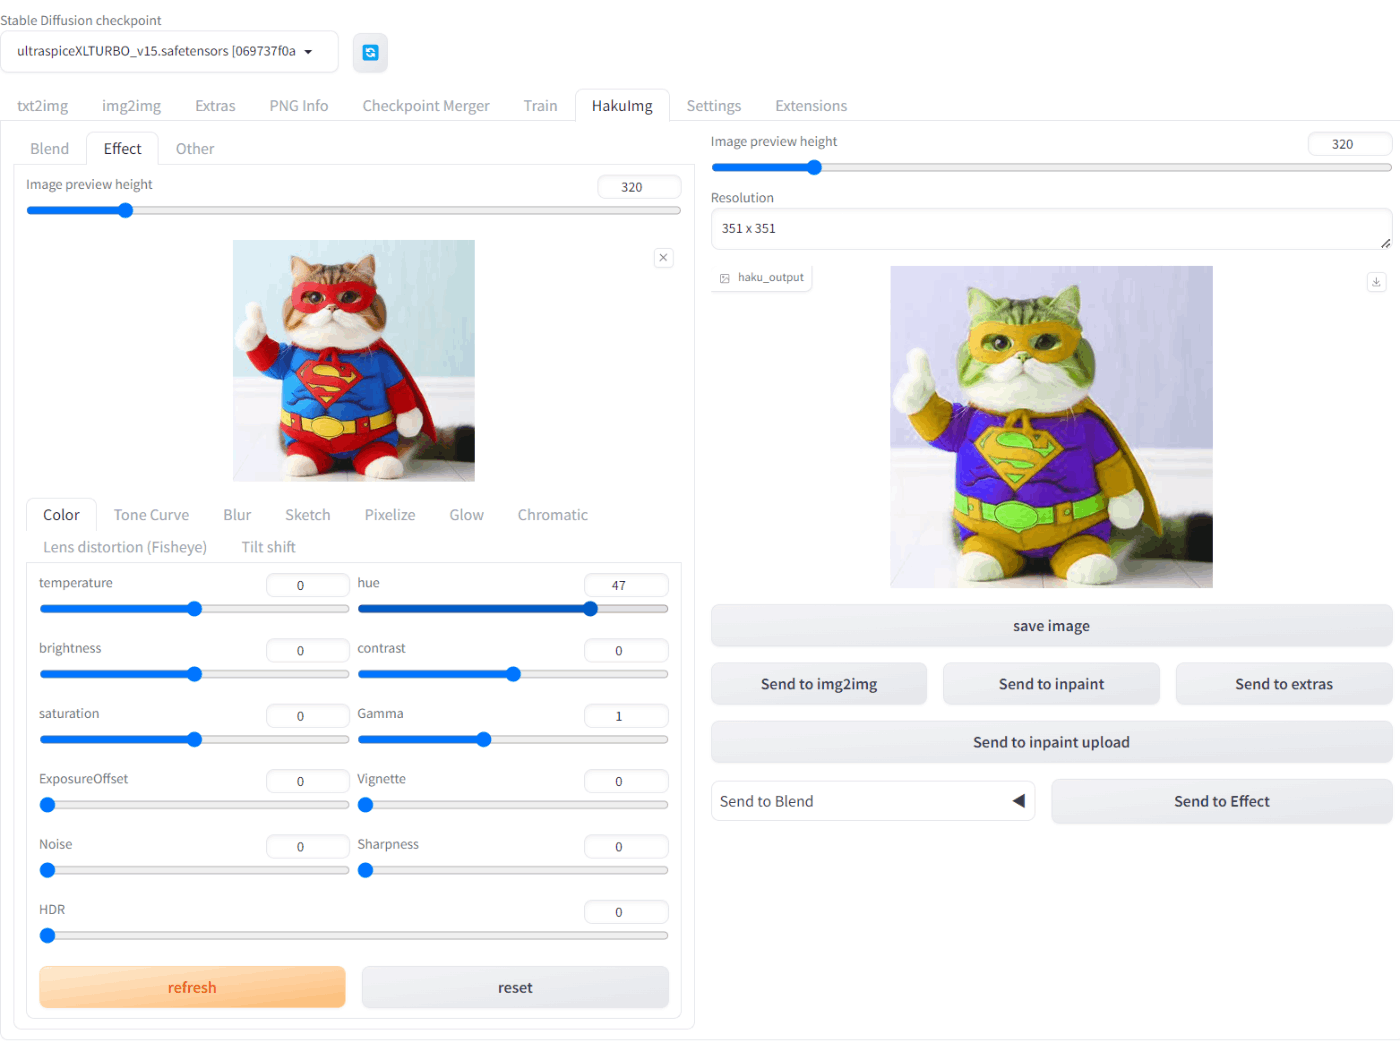Screen dimensions: 1400x1051
Task: Click the contrast value field
Action: pyautogui.click(x=626, y=651)
